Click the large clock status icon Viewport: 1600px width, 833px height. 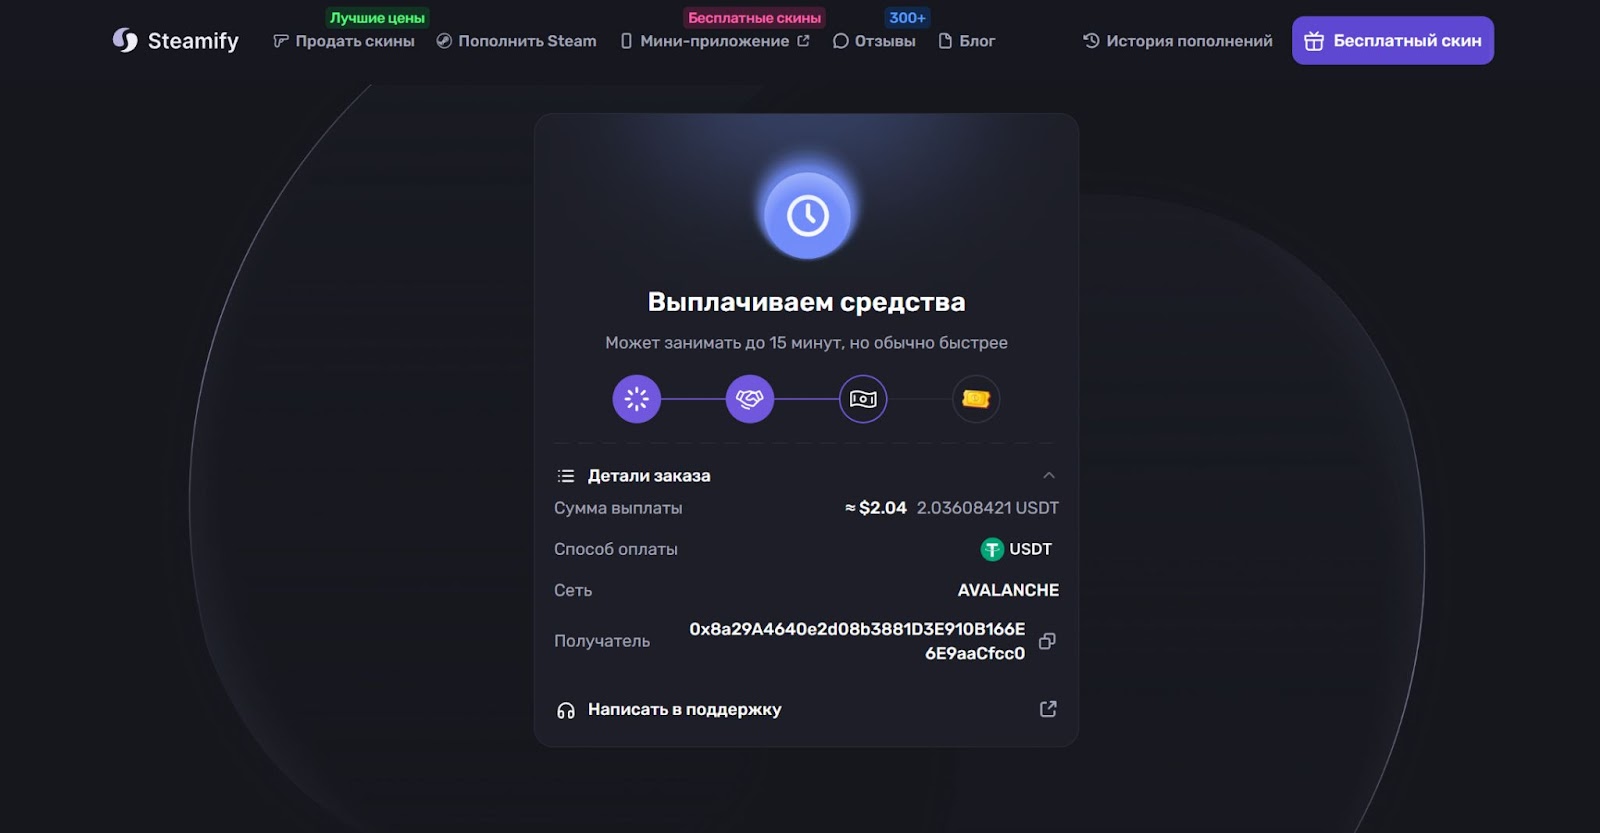(808, 215)
